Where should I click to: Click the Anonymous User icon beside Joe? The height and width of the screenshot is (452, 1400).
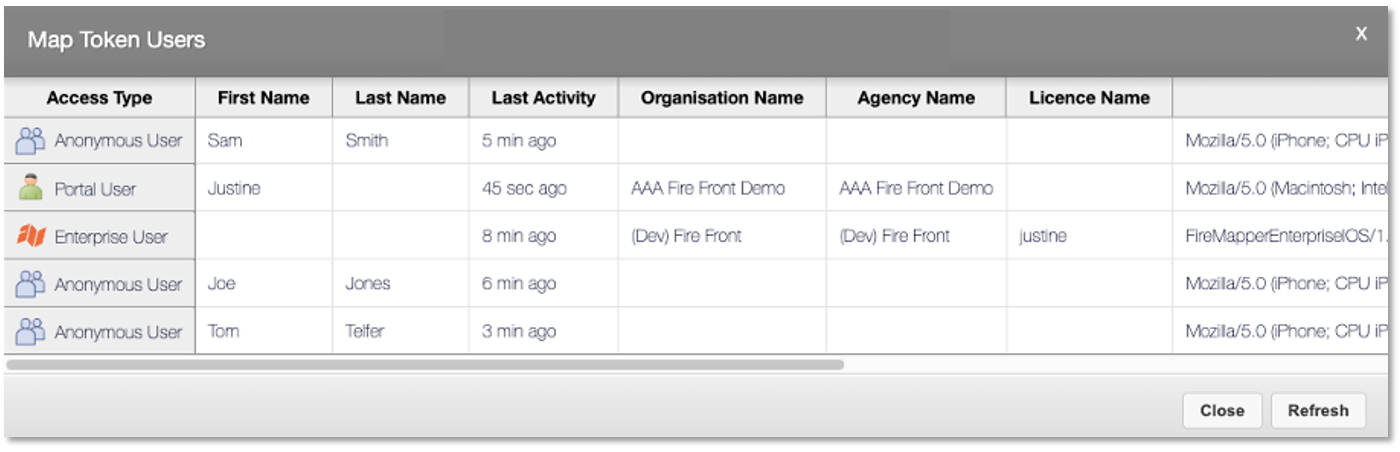[31, 284]
